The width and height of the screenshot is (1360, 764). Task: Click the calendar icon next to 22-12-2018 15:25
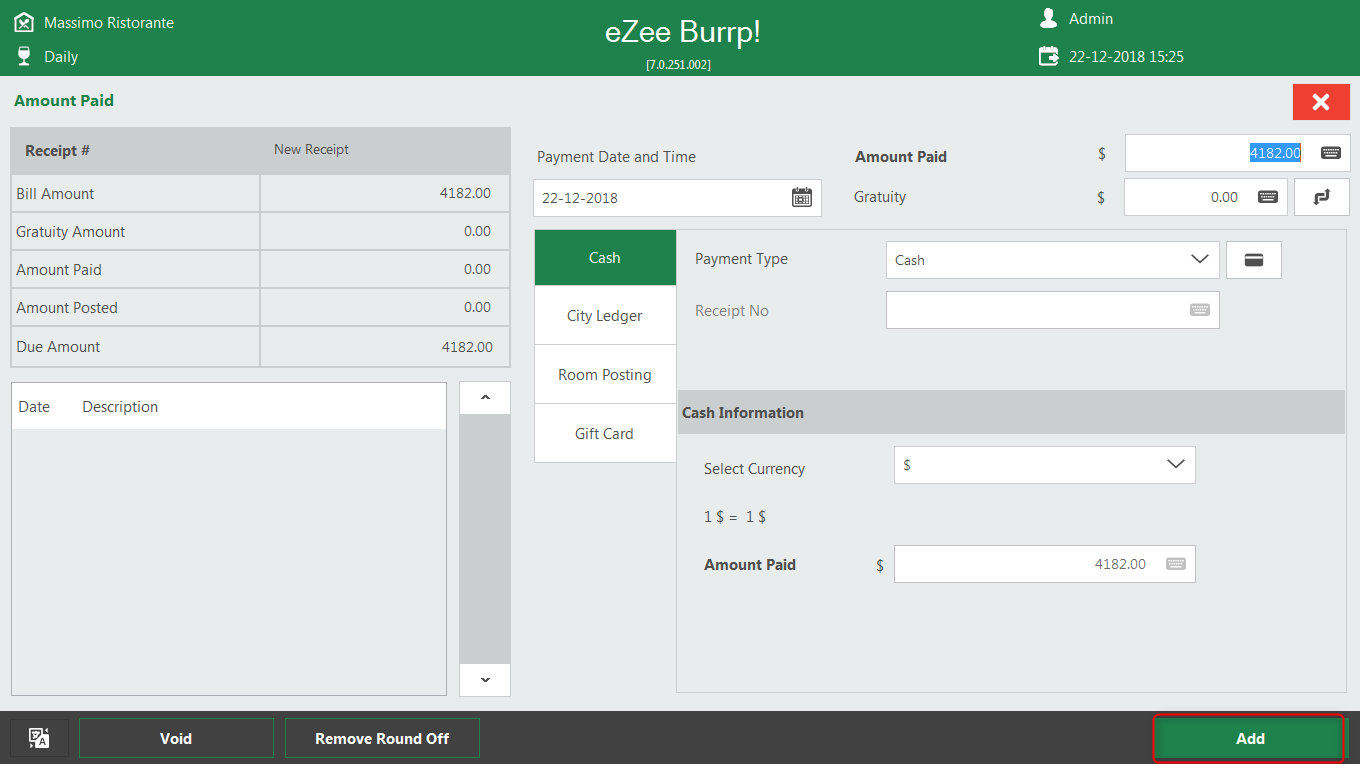click(x=1048, y=56)
